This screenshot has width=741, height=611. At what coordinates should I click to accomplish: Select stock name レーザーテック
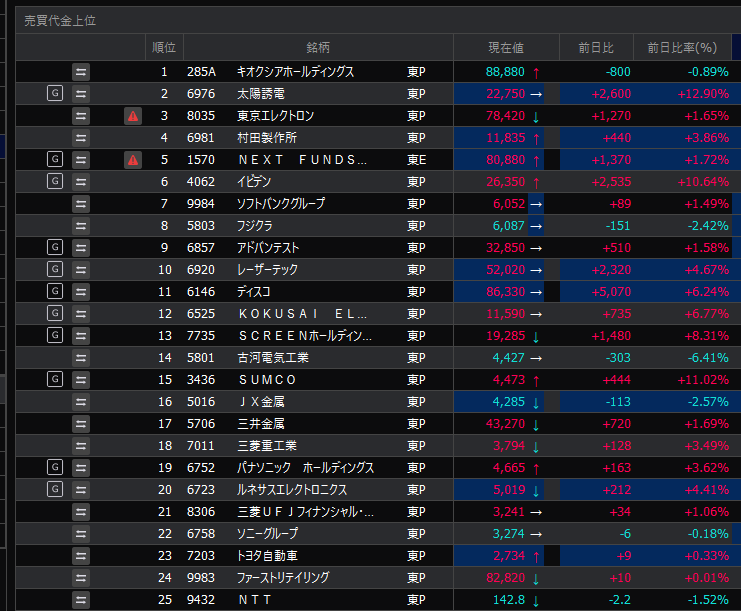pyautogui.click(x=267, y=269)
